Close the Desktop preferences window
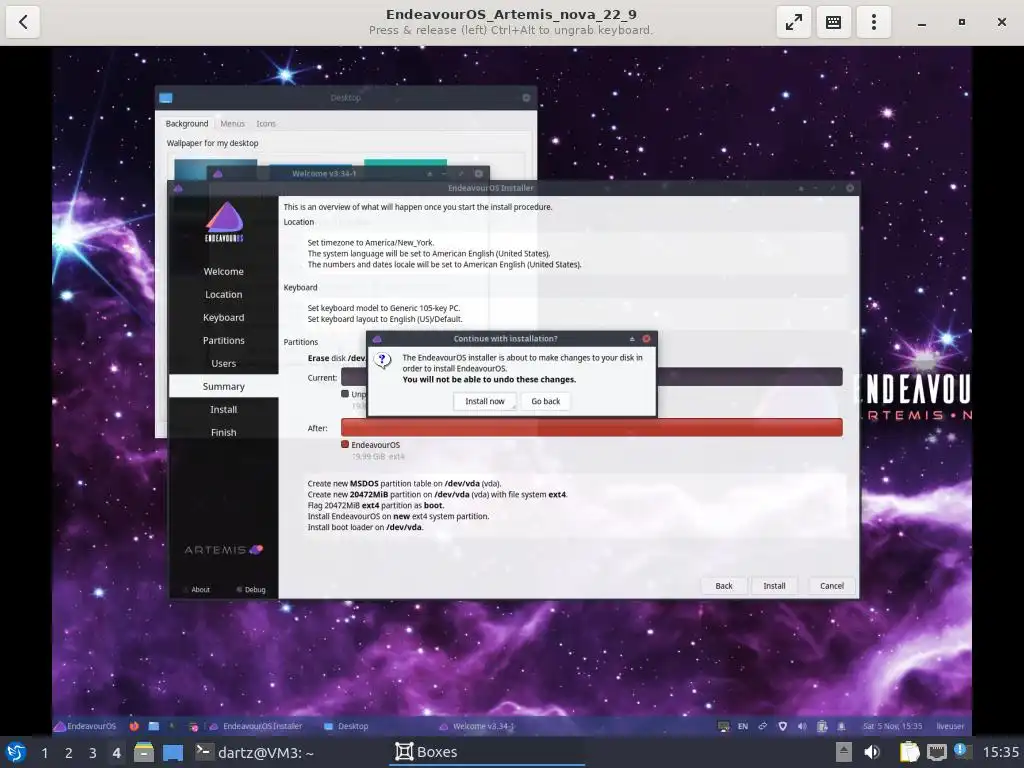This screenshot has height=768, width=1024. tap(526, 97)
